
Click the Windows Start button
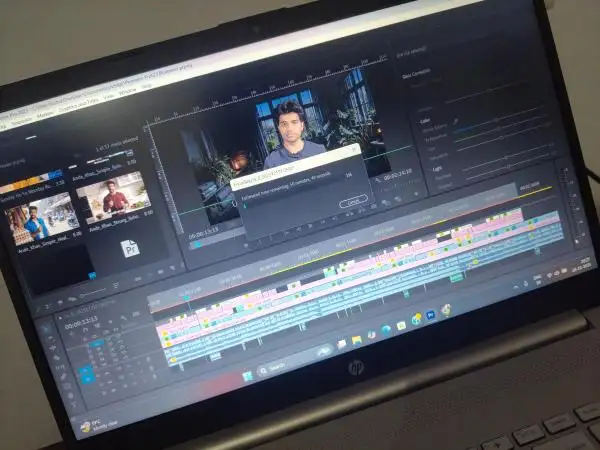pyautogui.click(x=248, y=375)
